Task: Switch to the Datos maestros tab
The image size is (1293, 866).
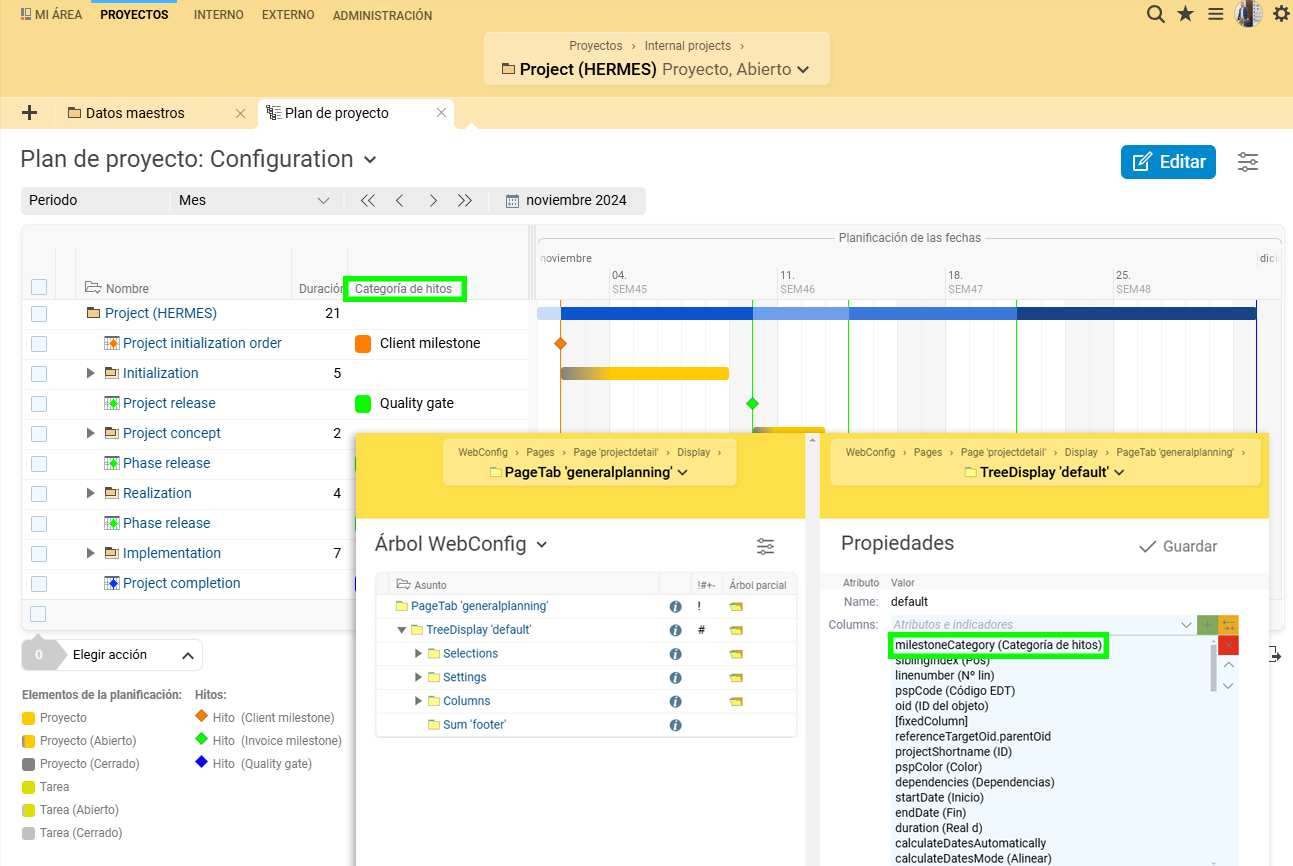Action: 135,113
